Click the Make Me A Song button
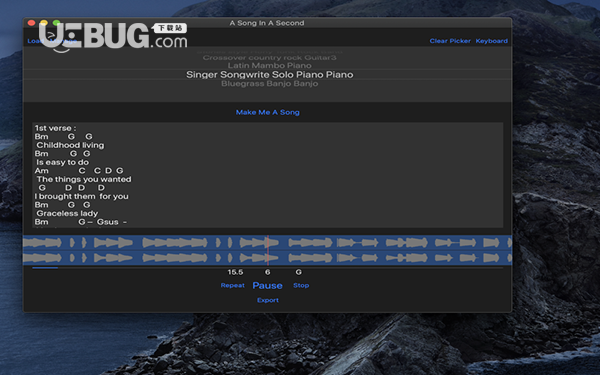This screenshot has width=600, height=375. pyautogui.click(x=267, y=112)
